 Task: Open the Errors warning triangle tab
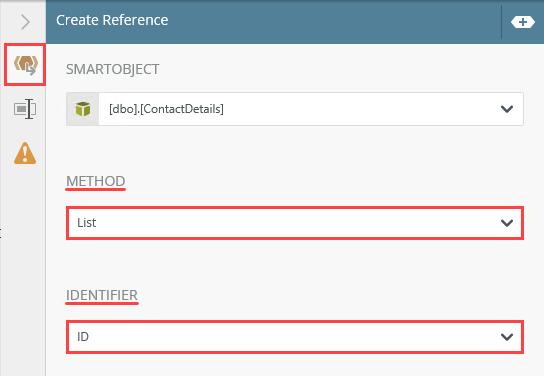(25, 153)
